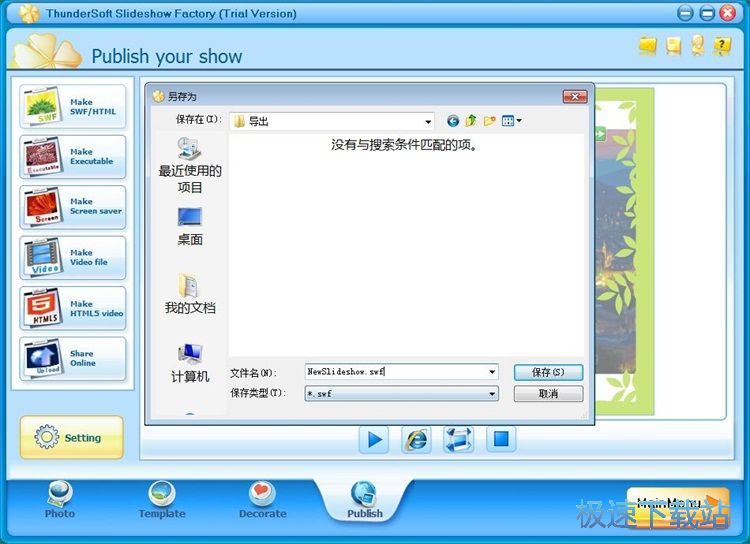
Task: Click the save project icon in header
Action: (673, 46)
